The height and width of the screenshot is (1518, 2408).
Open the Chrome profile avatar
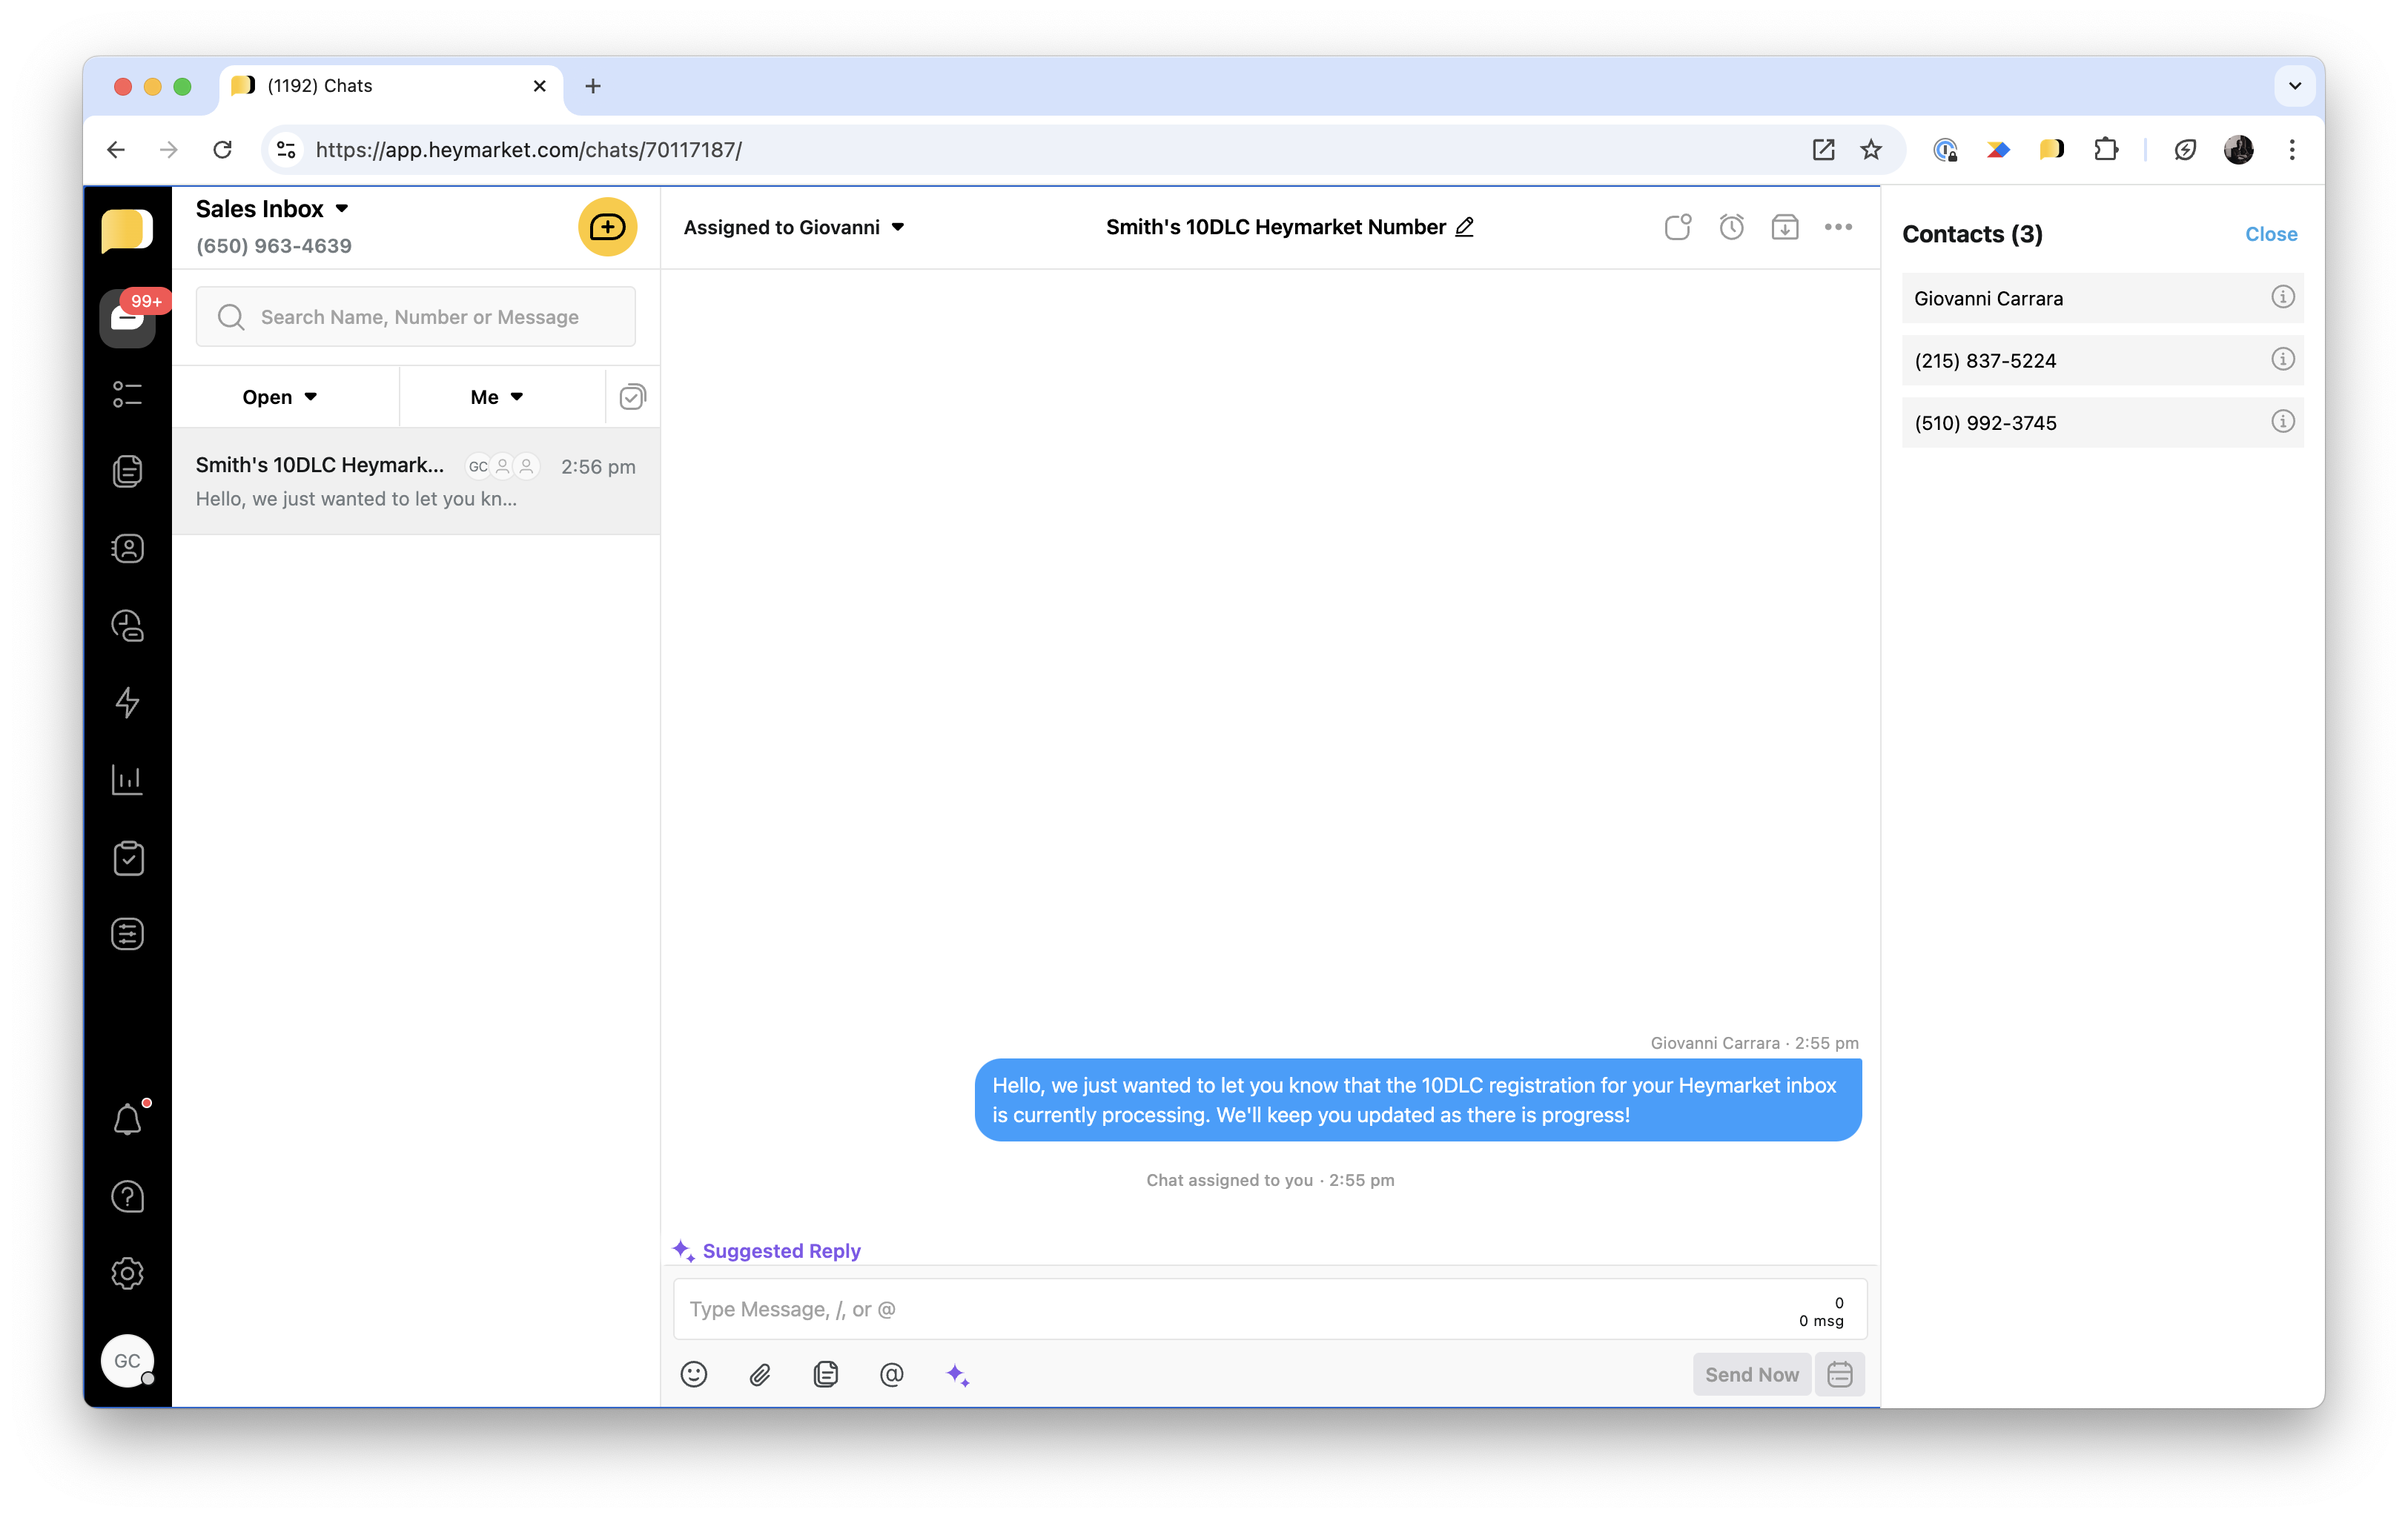[2239, 150]
